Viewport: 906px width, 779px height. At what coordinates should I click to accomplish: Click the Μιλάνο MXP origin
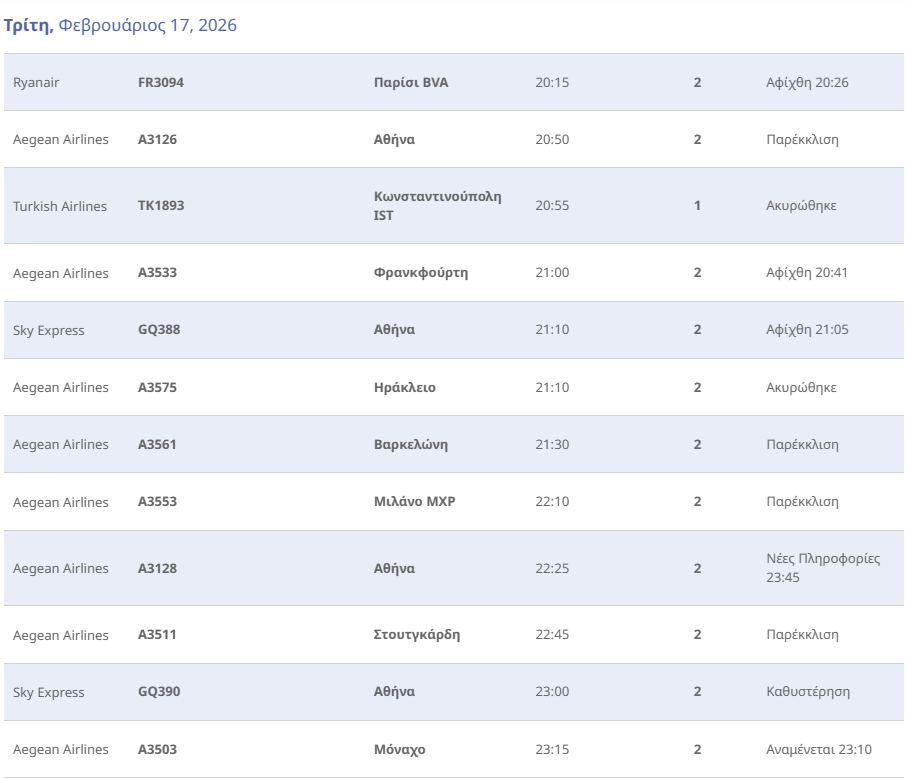[414, 502]
